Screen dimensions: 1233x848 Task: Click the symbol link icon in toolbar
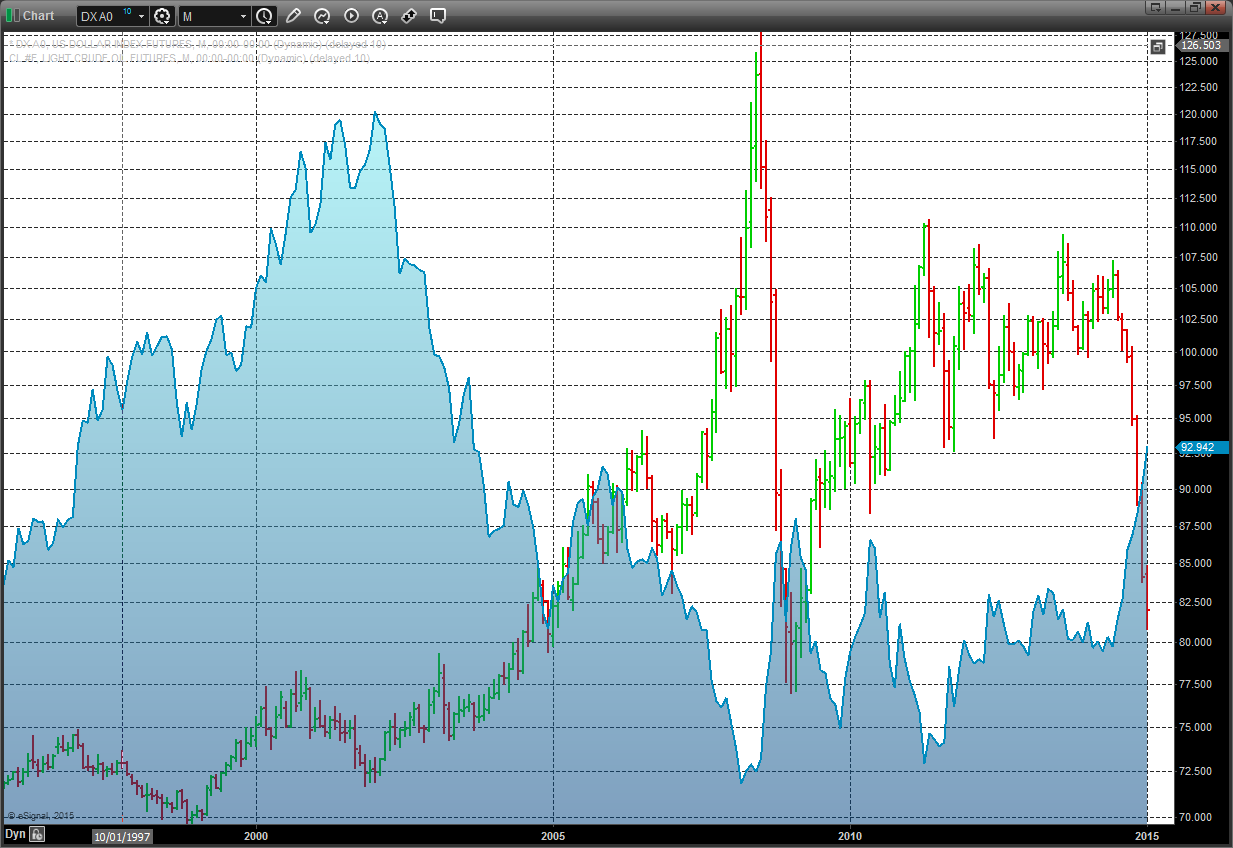pyautogui.click(x=409, y=16)
